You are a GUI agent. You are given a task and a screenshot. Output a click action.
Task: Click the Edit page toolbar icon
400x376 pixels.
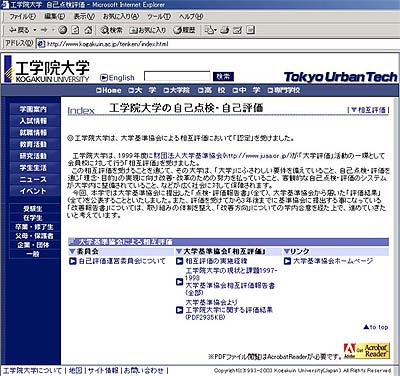[237, 30]
